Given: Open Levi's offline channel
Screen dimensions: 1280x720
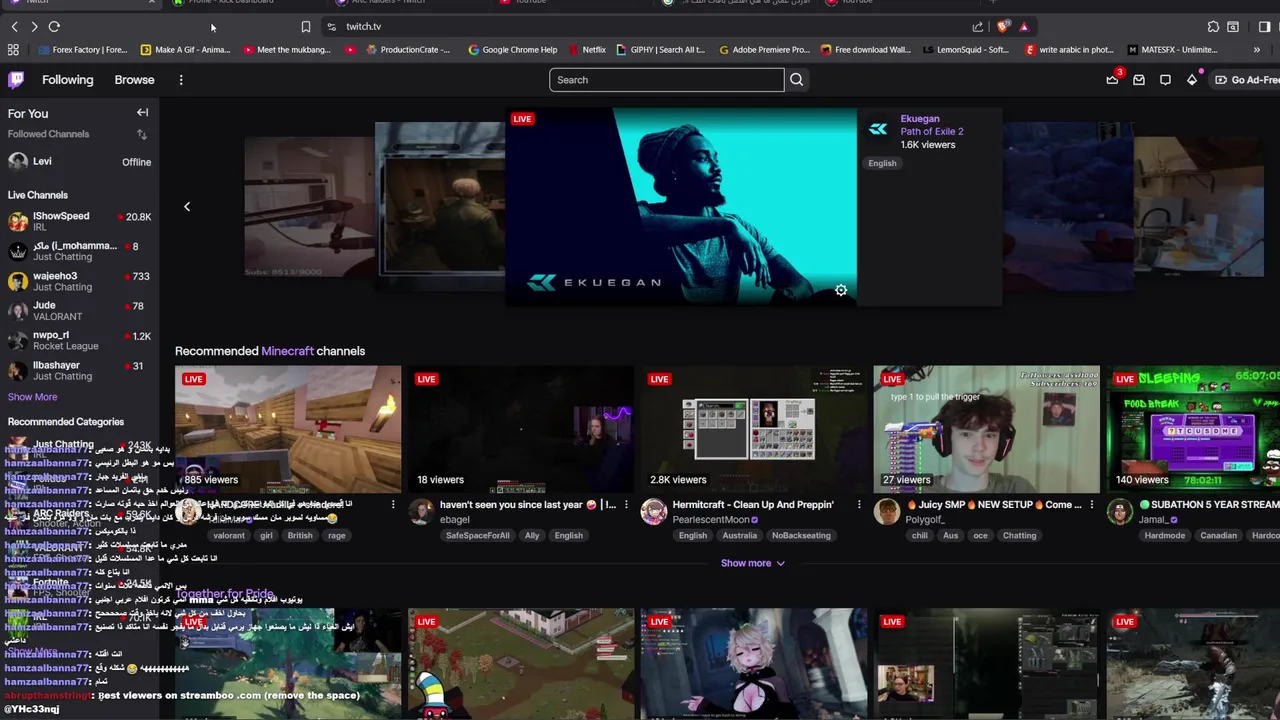Looking at the screenshot, I should (x=79, y=161).
